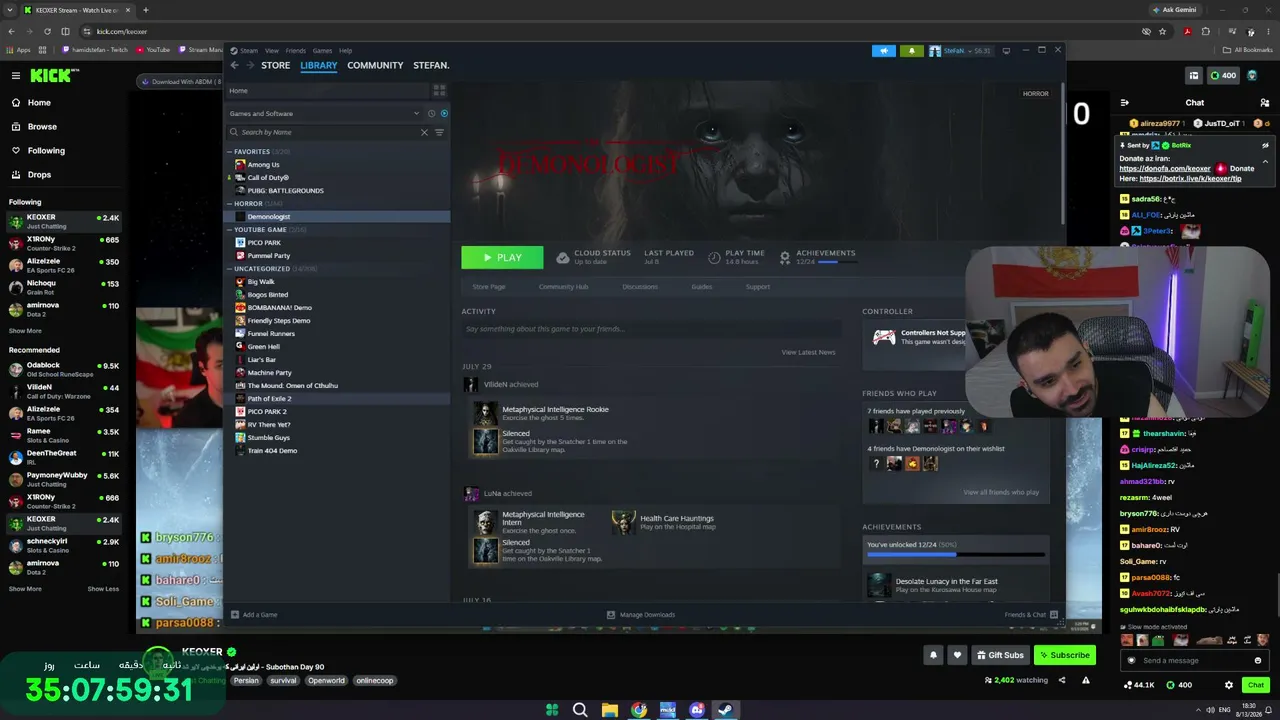
Task: Filter Steam library by recent activity clock
Action: pos(431,113)
